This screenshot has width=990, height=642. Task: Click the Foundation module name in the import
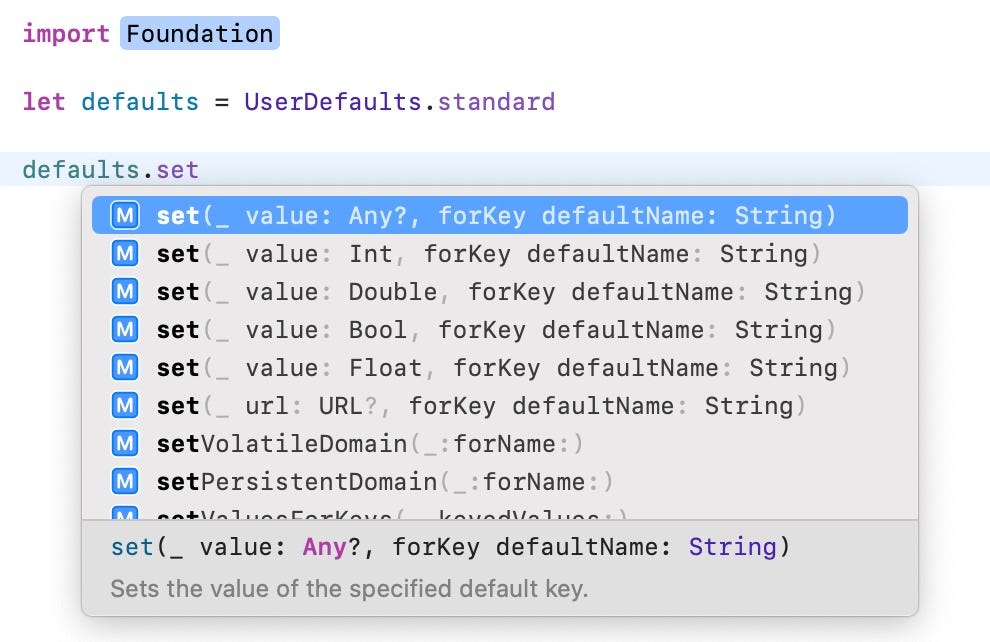pyautogui.click(x=199, y=33)
